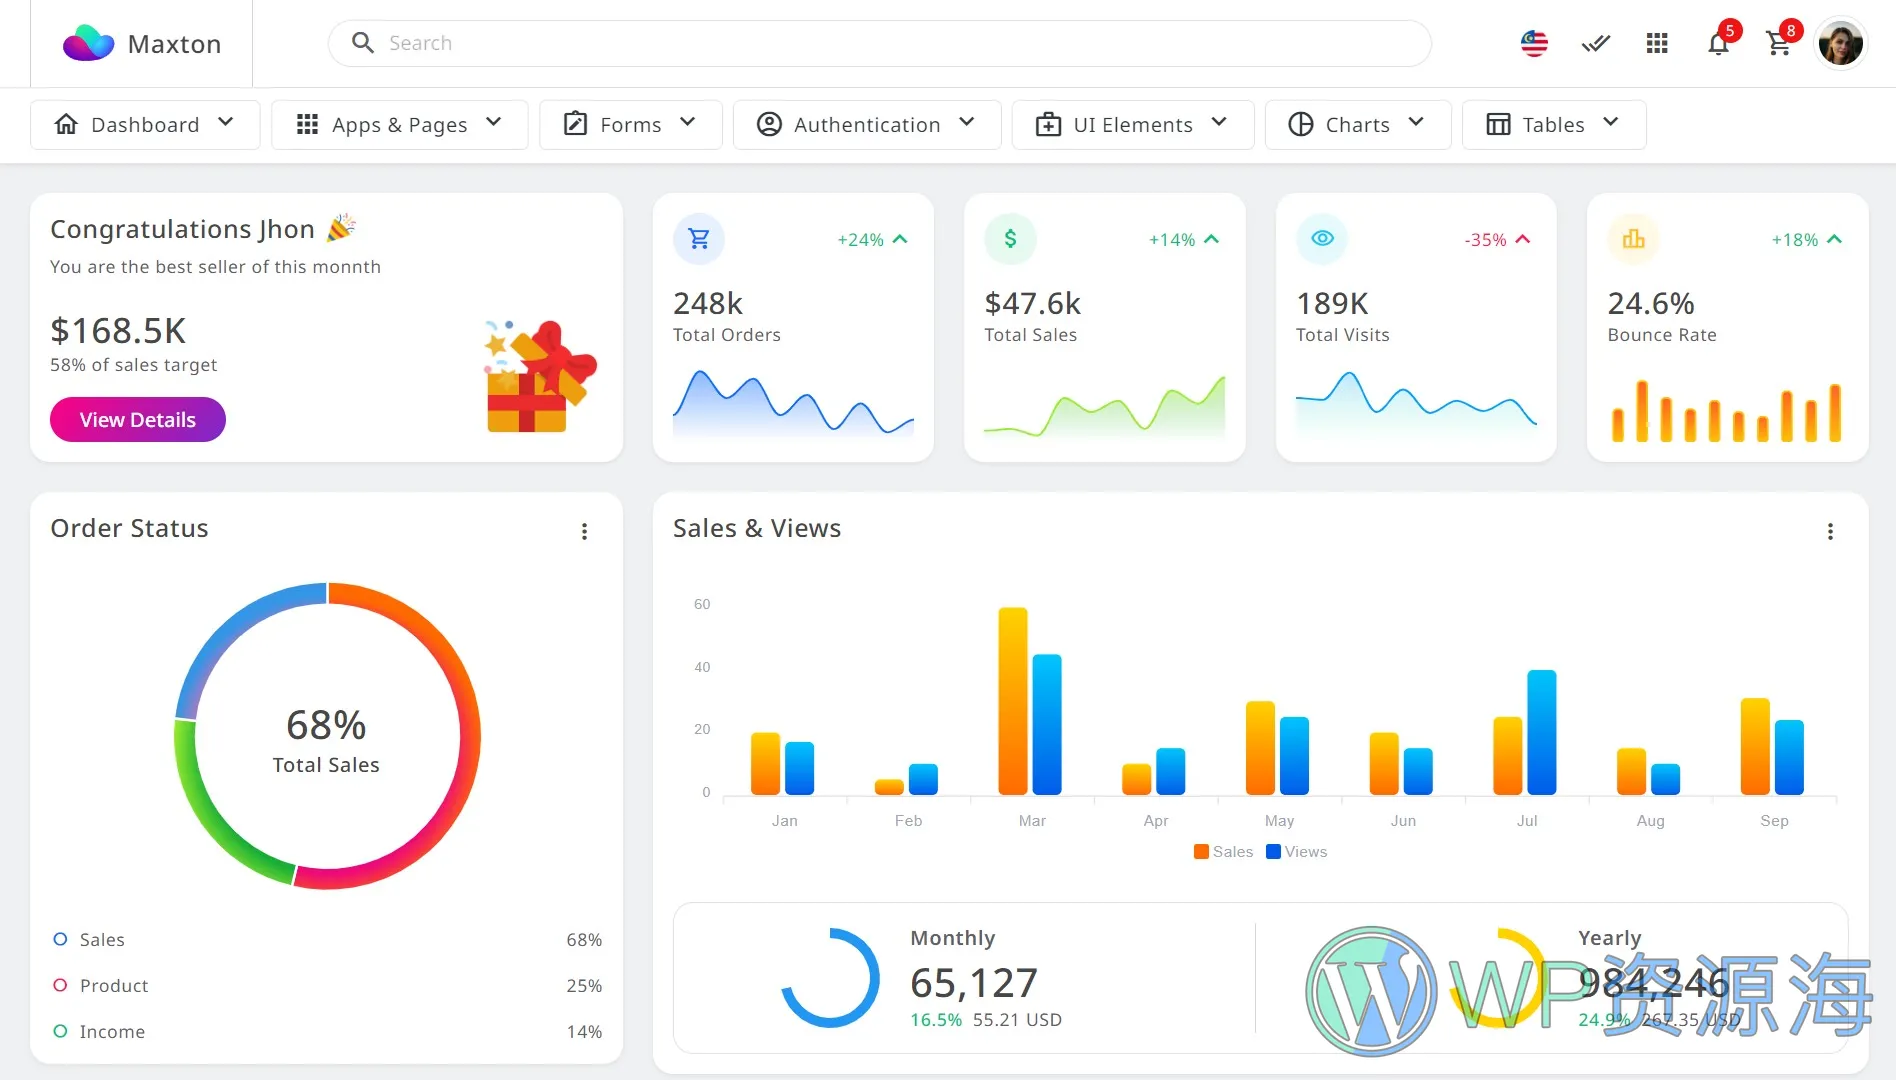Viewport: 1896px width, 1080px height.
Task: Expand the Dashboard dropdown menu
Action: [145, 125]
